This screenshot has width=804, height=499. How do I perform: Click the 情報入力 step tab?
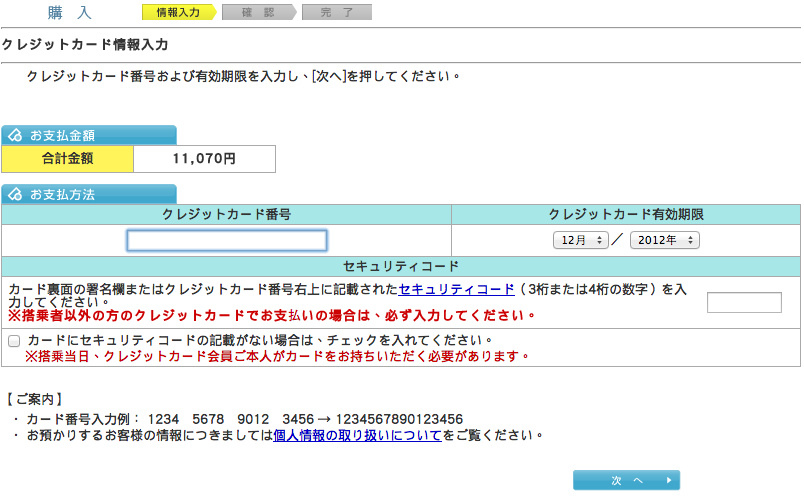(x=179, y=12)
